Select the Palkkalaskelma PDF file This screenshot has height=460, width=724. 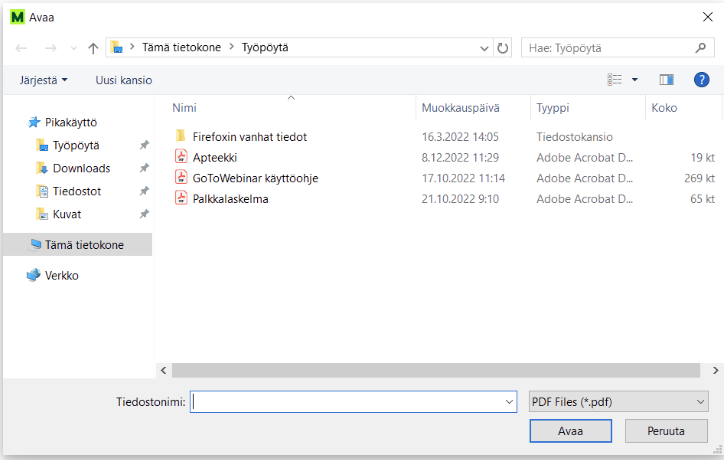[x=230, y=199]
